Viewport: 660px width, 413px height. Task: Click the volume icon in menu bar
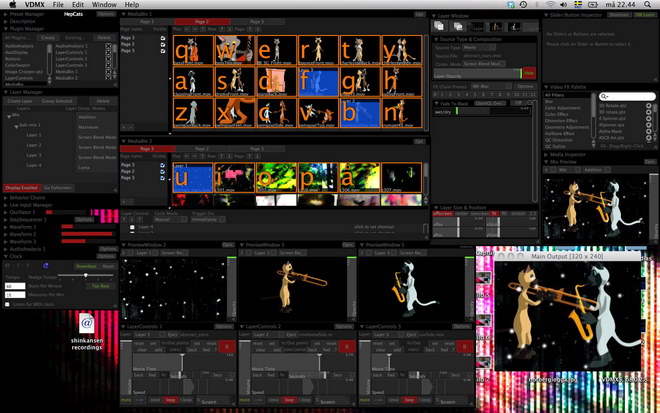[564, 5]
